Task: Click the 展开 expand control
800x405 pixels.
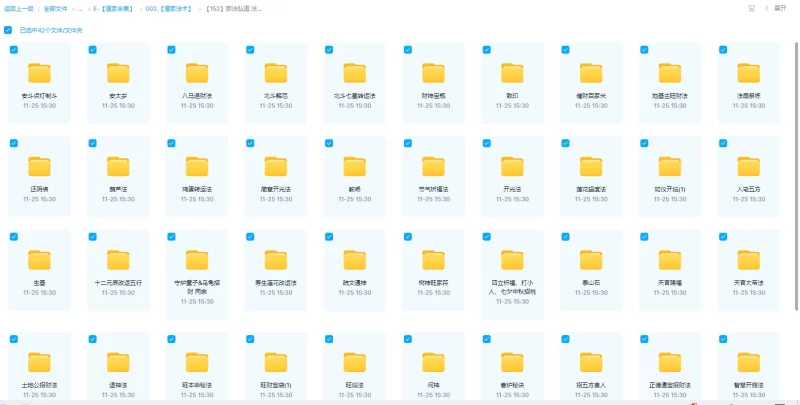Action: coord(779,8)
